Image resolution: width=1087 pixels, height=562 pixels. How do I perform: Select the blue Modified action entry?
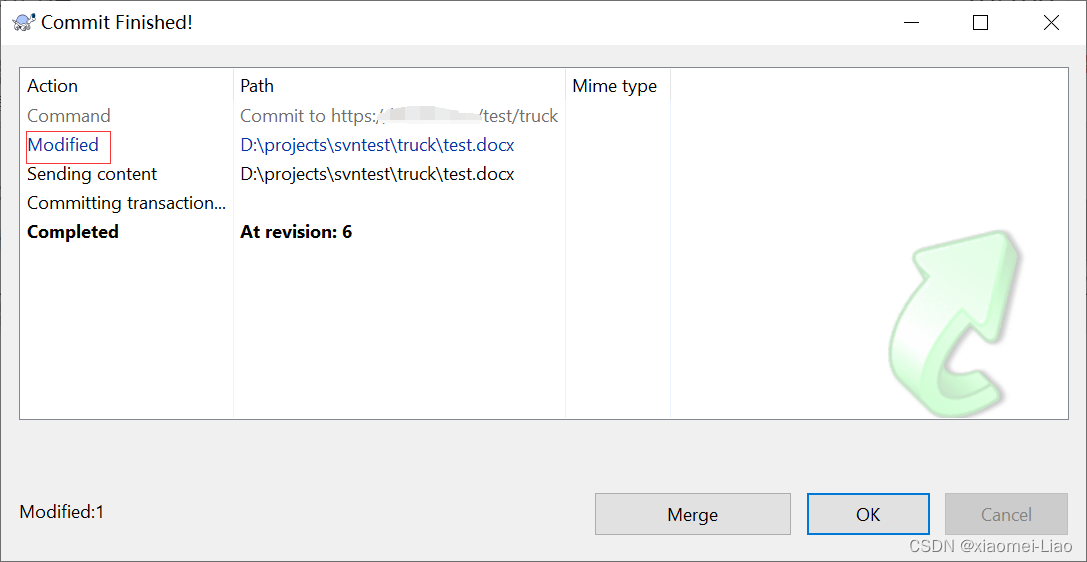point(63,145)
